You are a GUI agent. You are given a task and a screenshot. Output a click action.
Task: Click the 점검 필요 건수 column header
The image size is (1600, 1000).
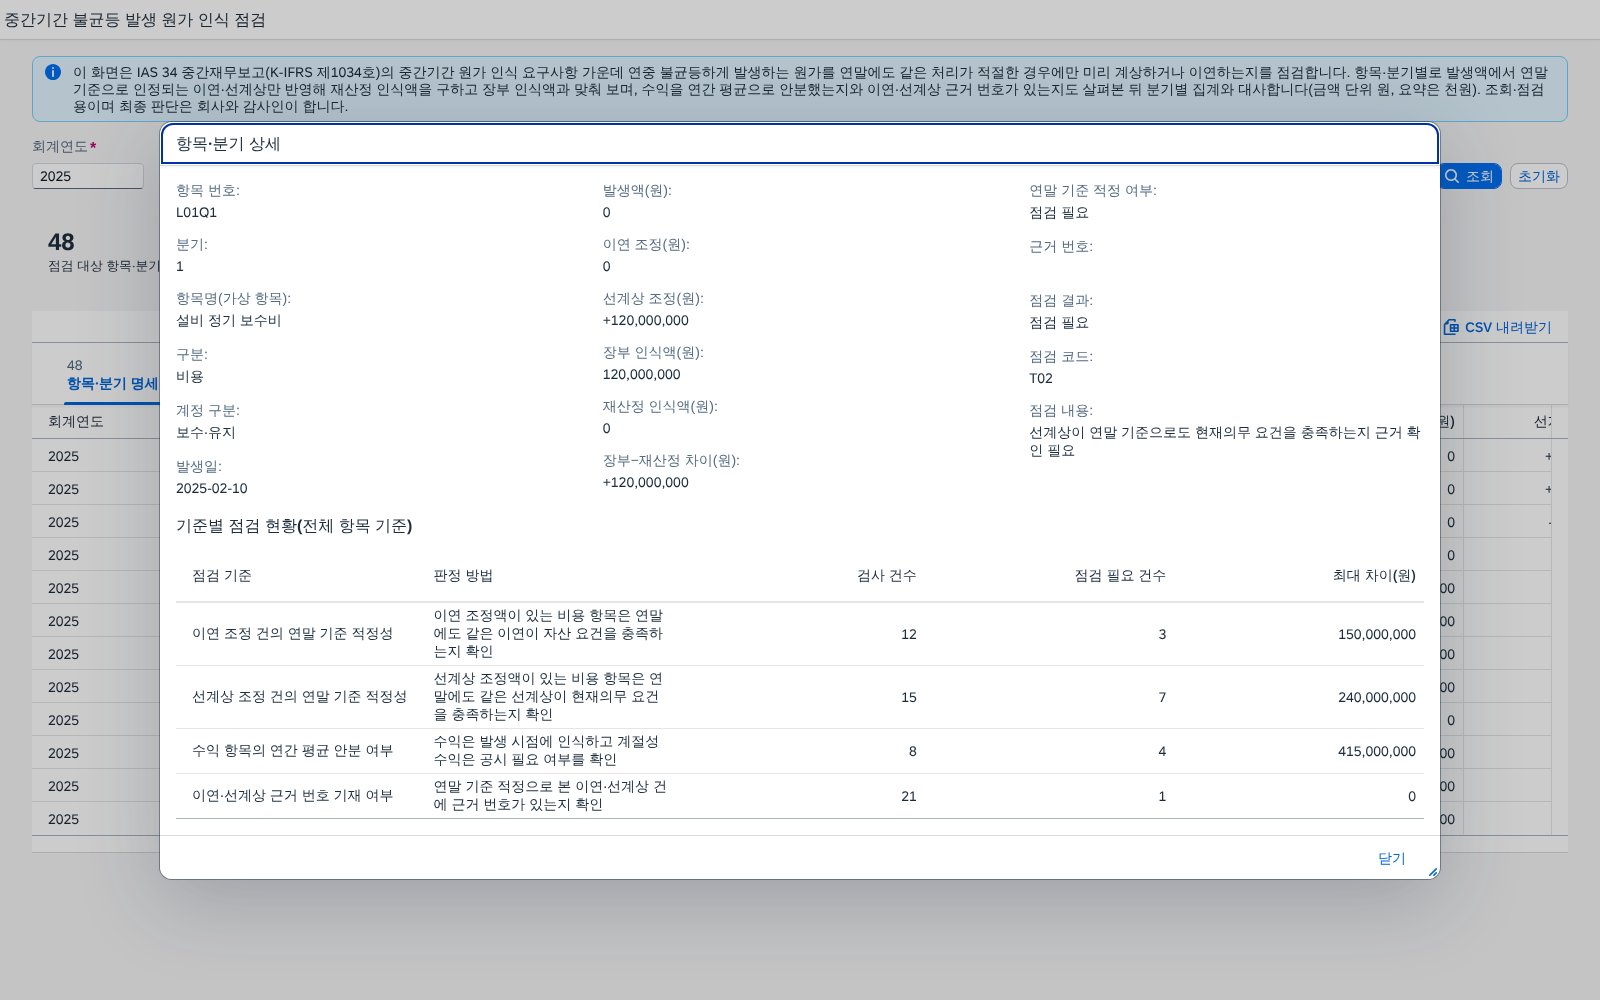(x=1120, y=576)
